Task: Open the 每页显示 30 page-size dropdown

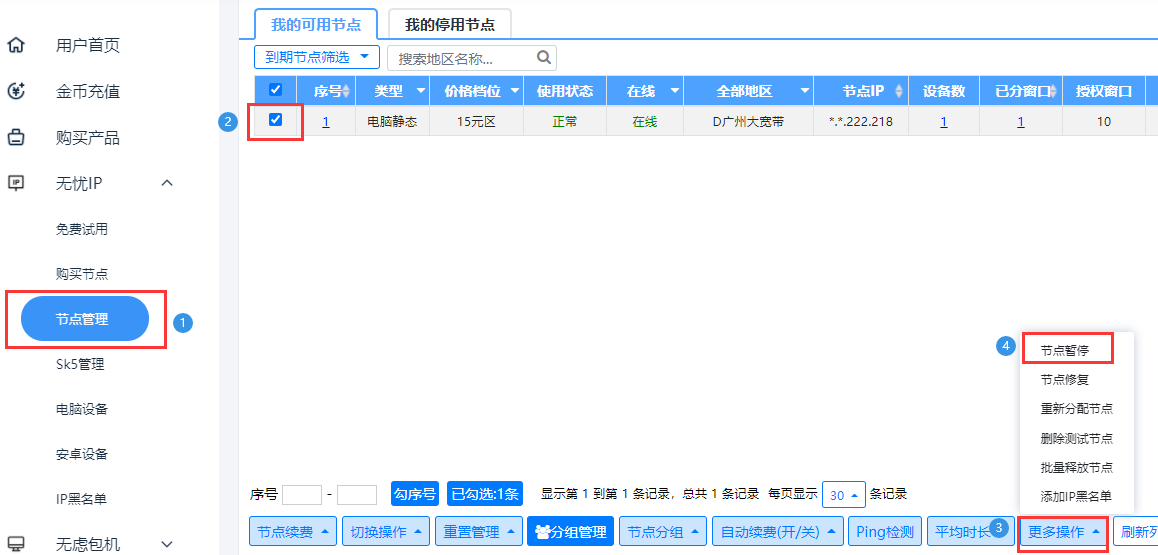Action: (843, 495)
